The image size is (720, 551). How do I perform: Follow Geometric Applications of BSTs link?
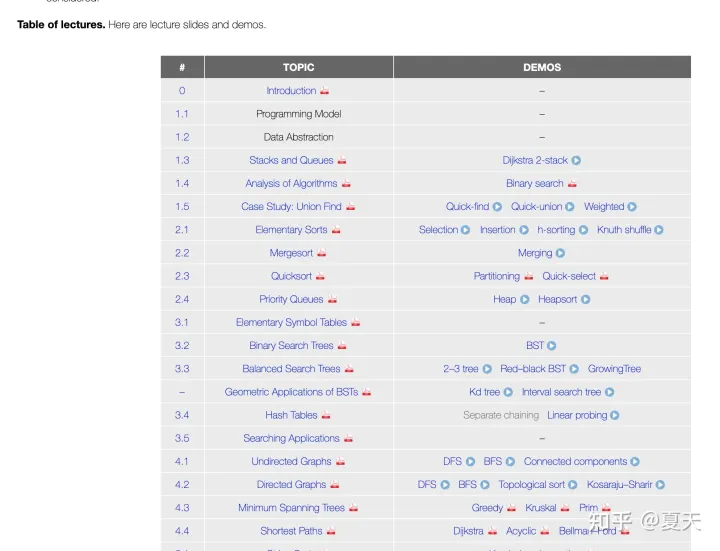[291, 392]
